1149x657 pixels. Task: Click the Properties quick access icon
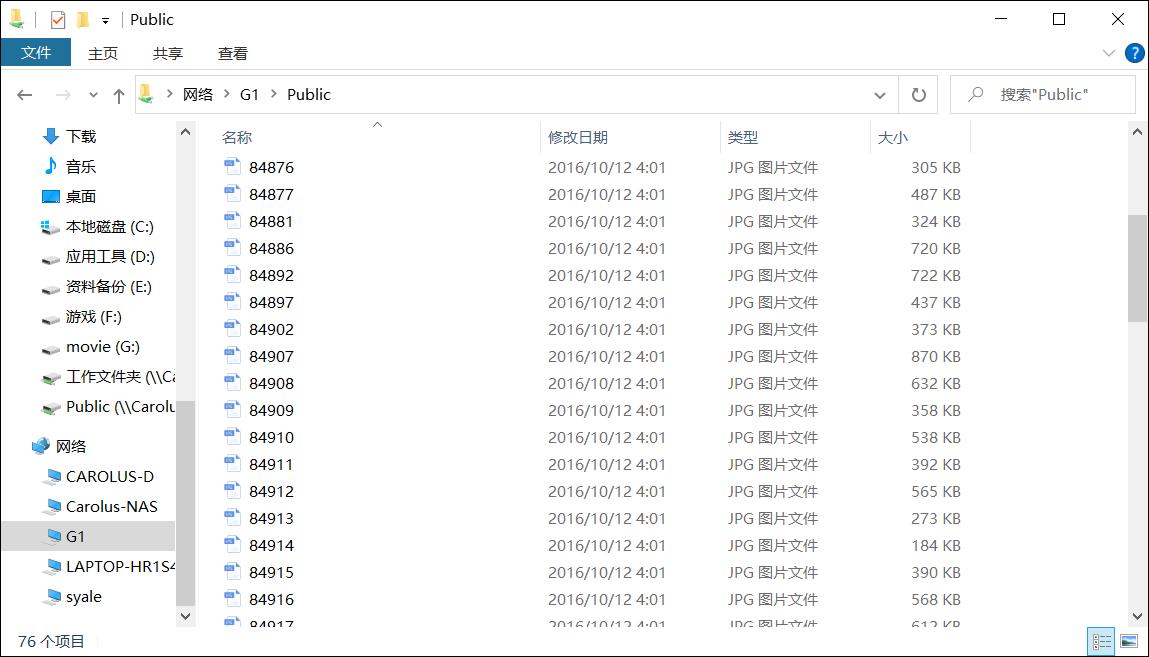tap(58, 20)
